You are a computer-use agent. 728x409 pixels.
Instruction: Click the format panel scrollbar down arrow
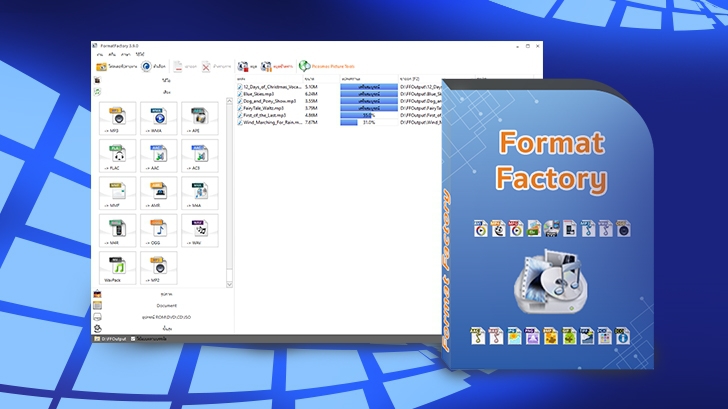point(229,284)
